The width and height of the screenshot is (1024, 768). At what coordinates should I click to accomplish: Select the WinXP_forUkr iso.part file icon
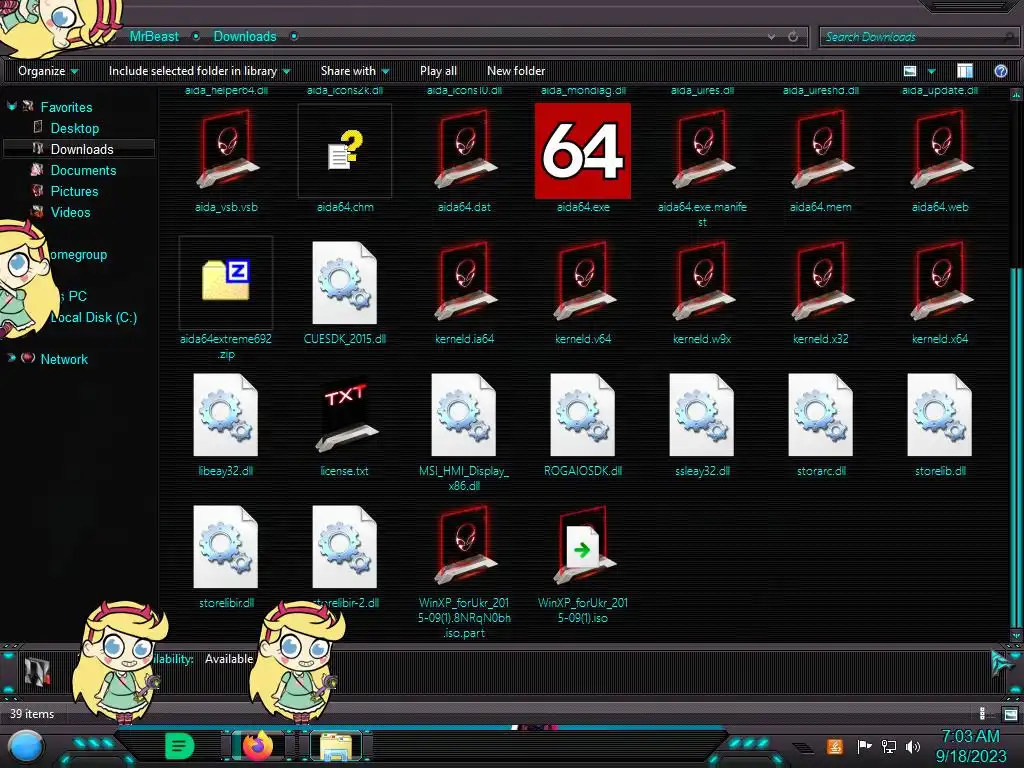click(464, 547)
